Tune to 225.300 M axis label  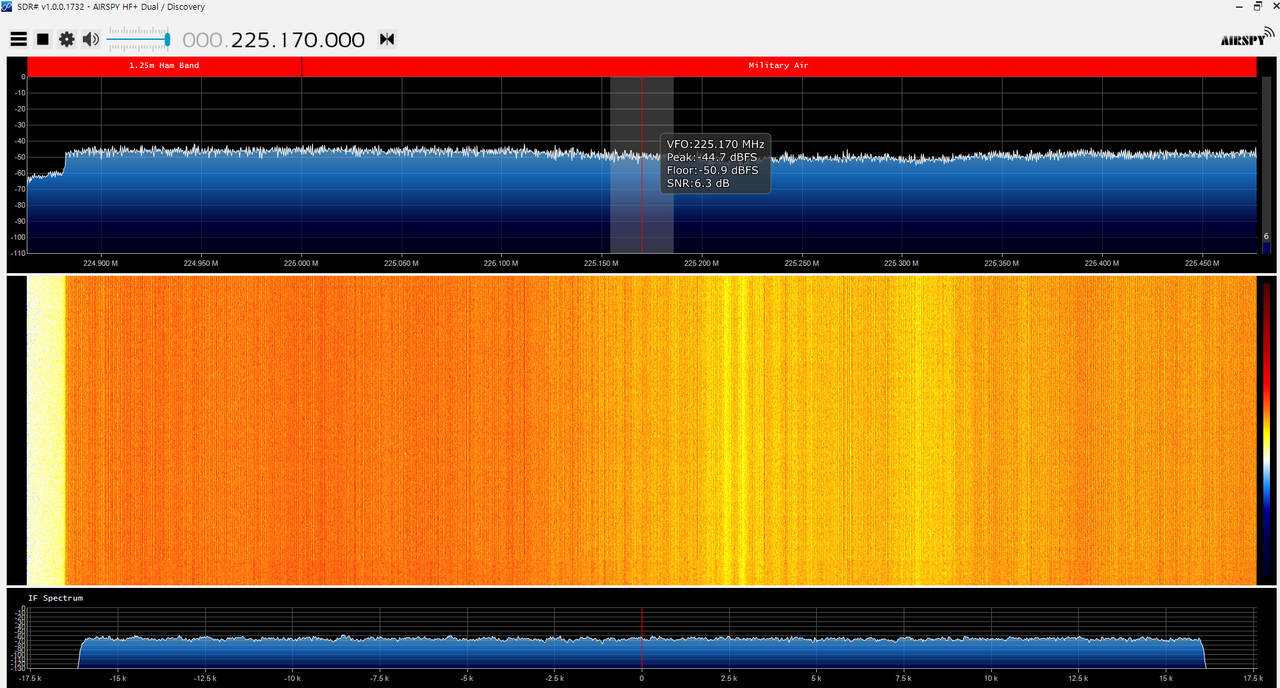[x=901, y=264]
